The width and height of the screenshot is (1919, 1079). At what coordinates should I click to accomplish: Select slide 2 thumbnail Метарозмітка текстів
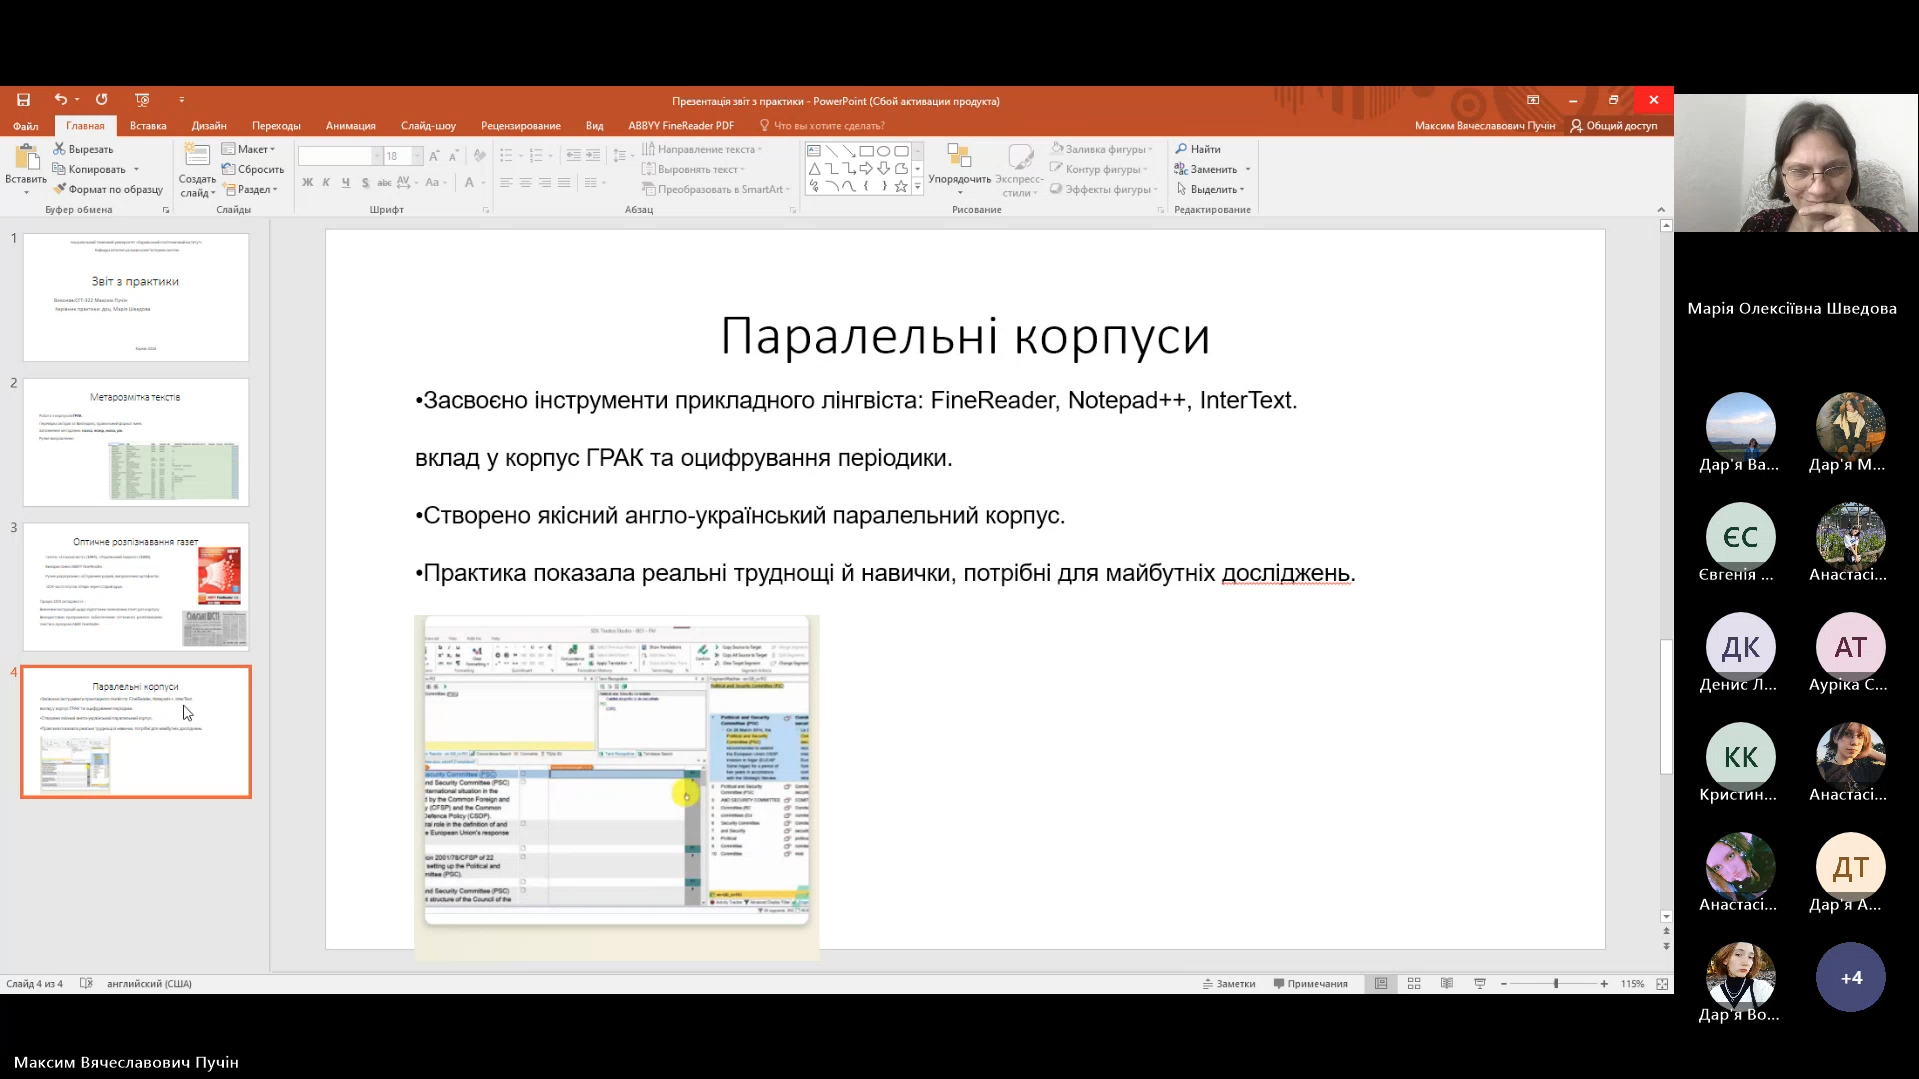pyautogui.click(x=136, y=442)
